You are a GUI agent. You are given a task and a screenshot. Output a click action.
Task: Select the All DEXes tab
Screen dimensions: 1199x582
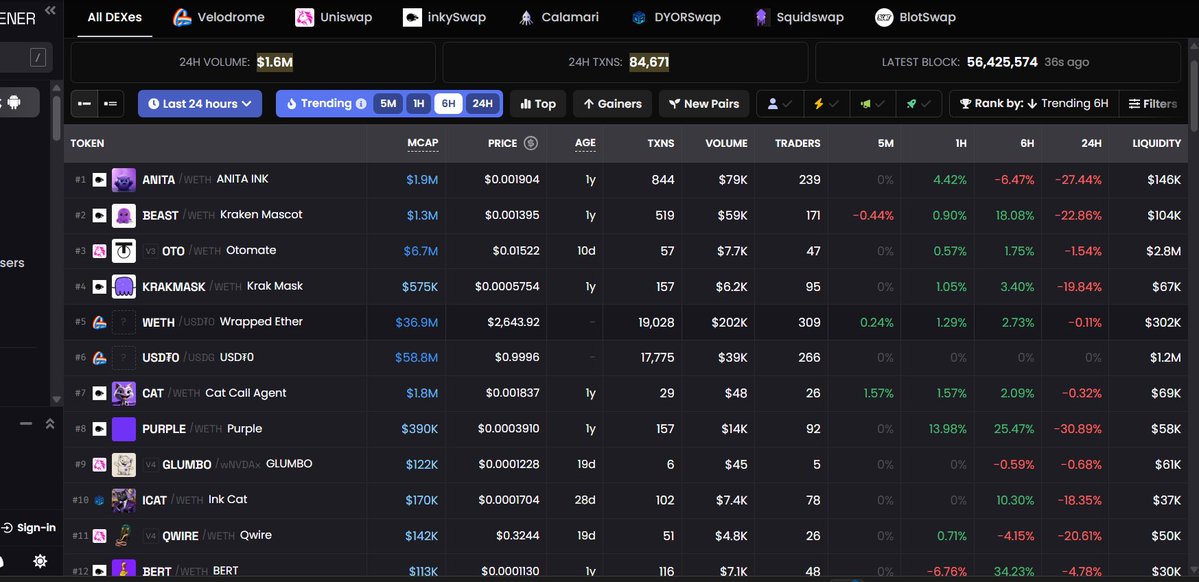(115, 17)
